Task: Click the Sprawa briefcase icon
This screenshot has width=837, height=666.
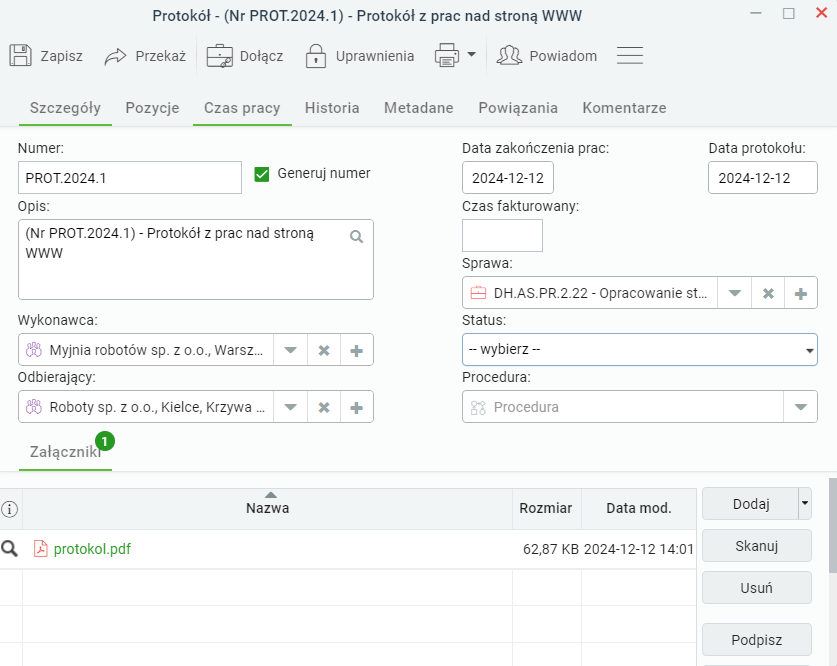Action: [x=478, y=293]
